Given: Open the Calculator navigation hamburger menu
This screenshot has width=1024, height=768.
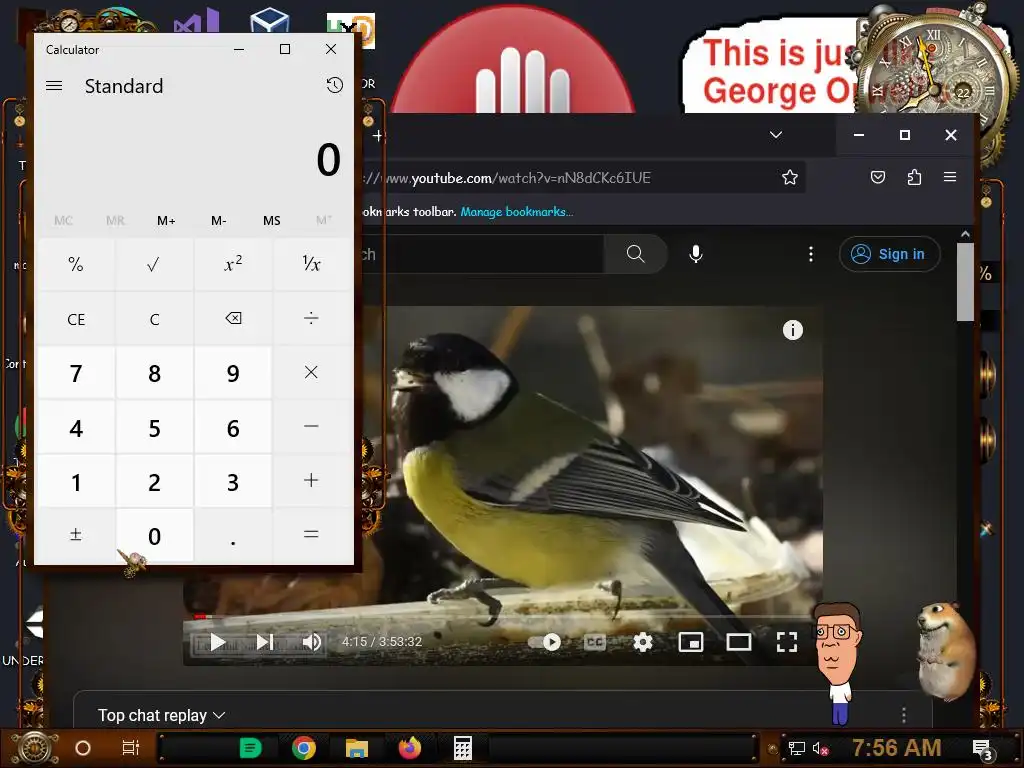Looking at the screenshot, I should [x=54, y=86].
